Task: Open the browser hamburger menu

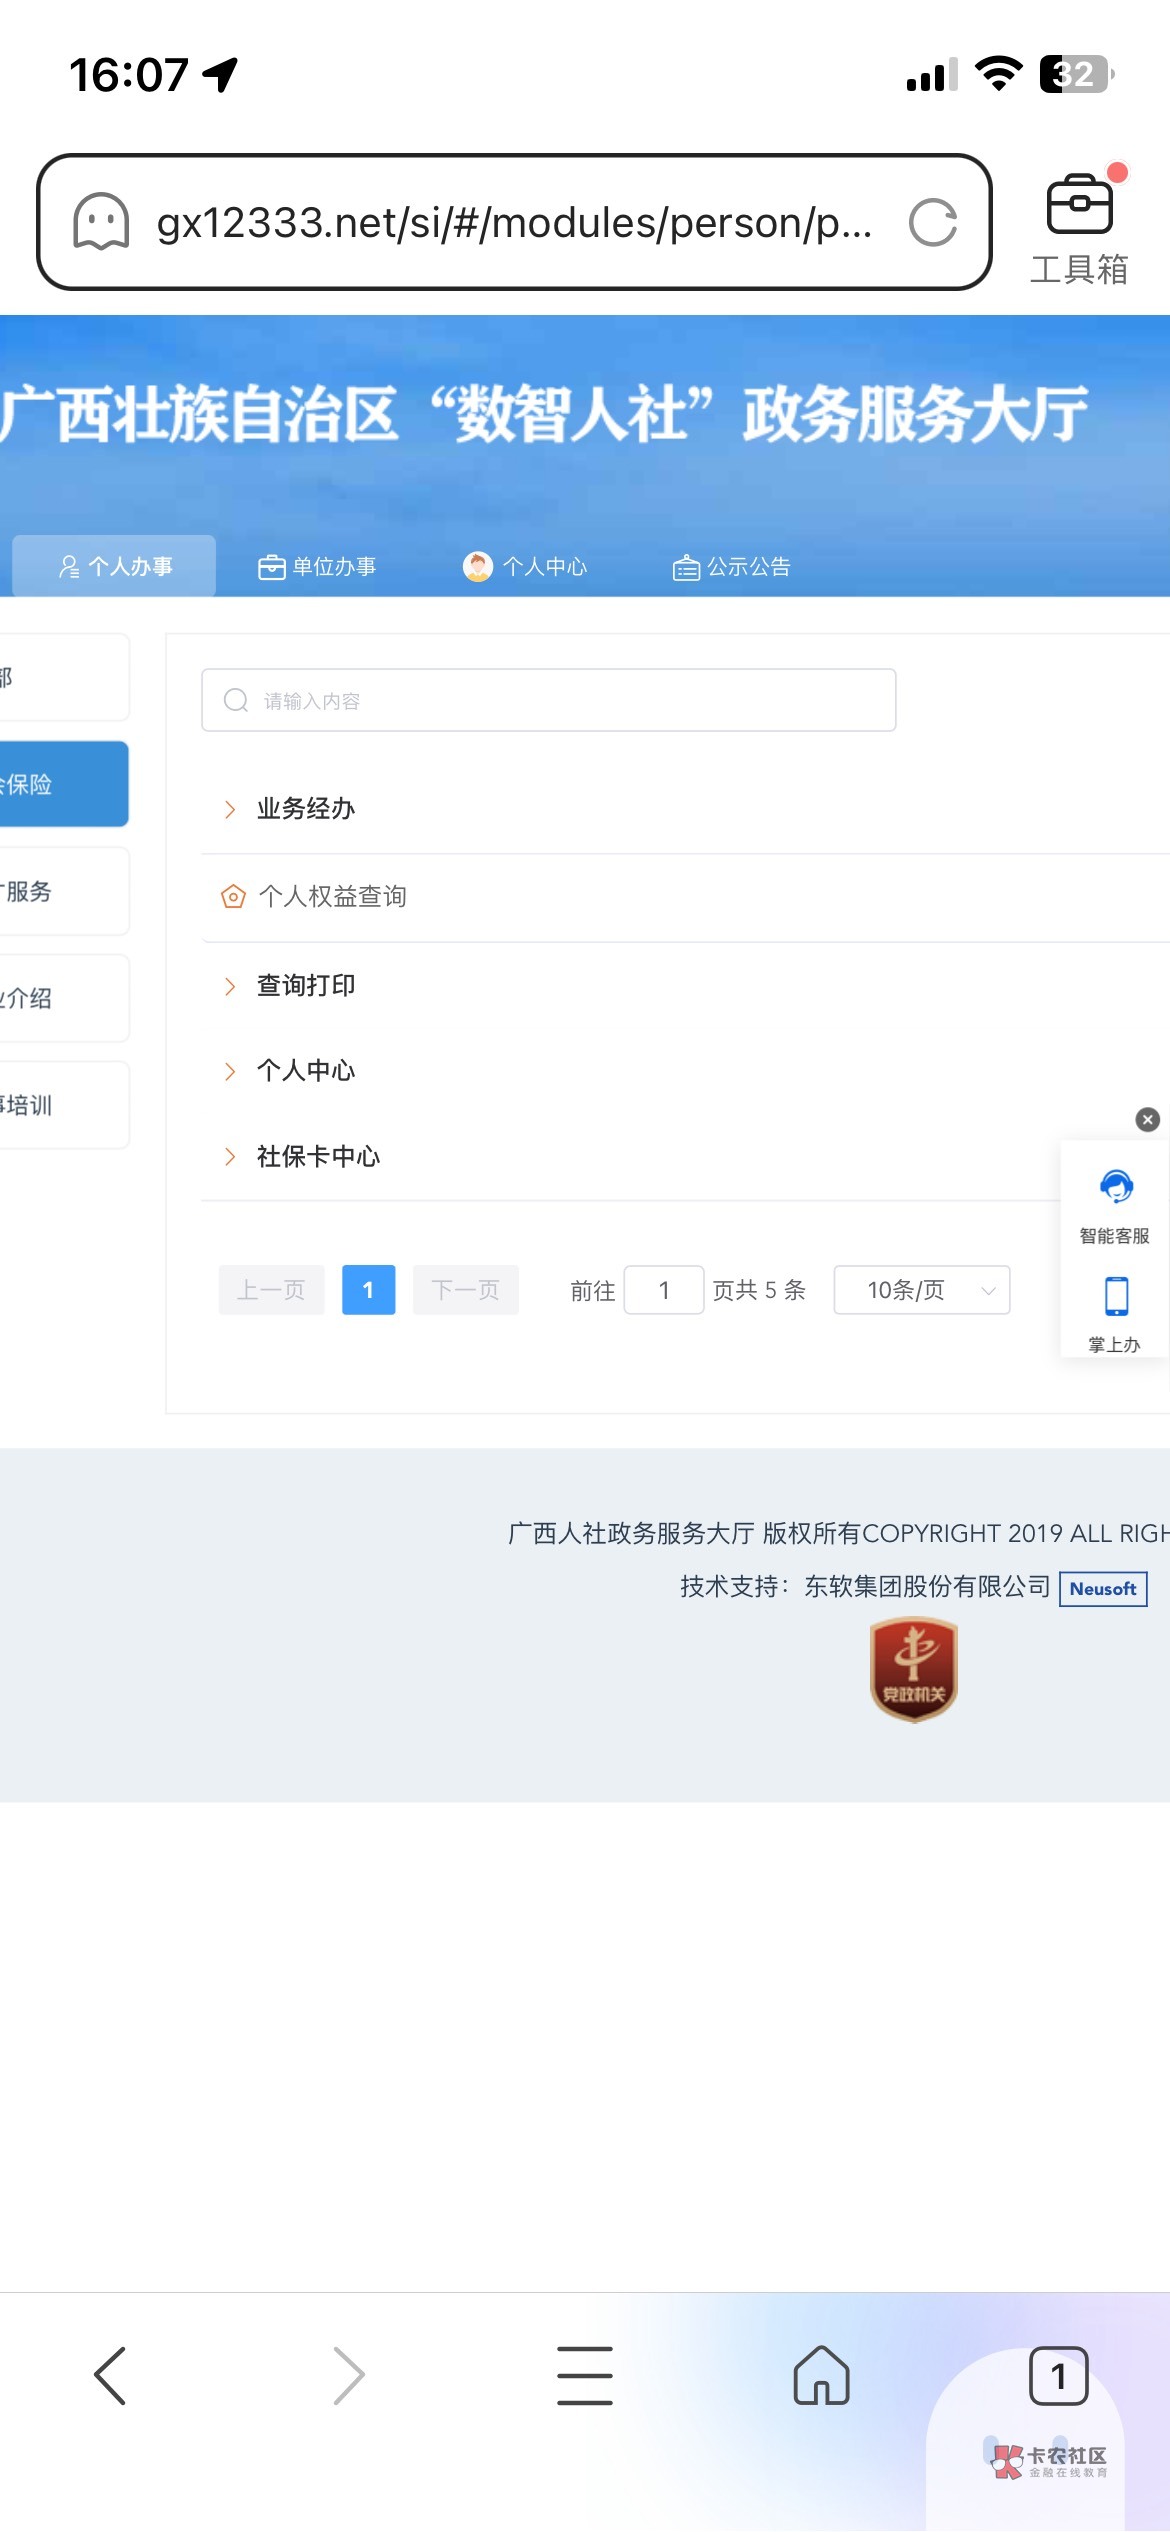Action: [585, 2375]
